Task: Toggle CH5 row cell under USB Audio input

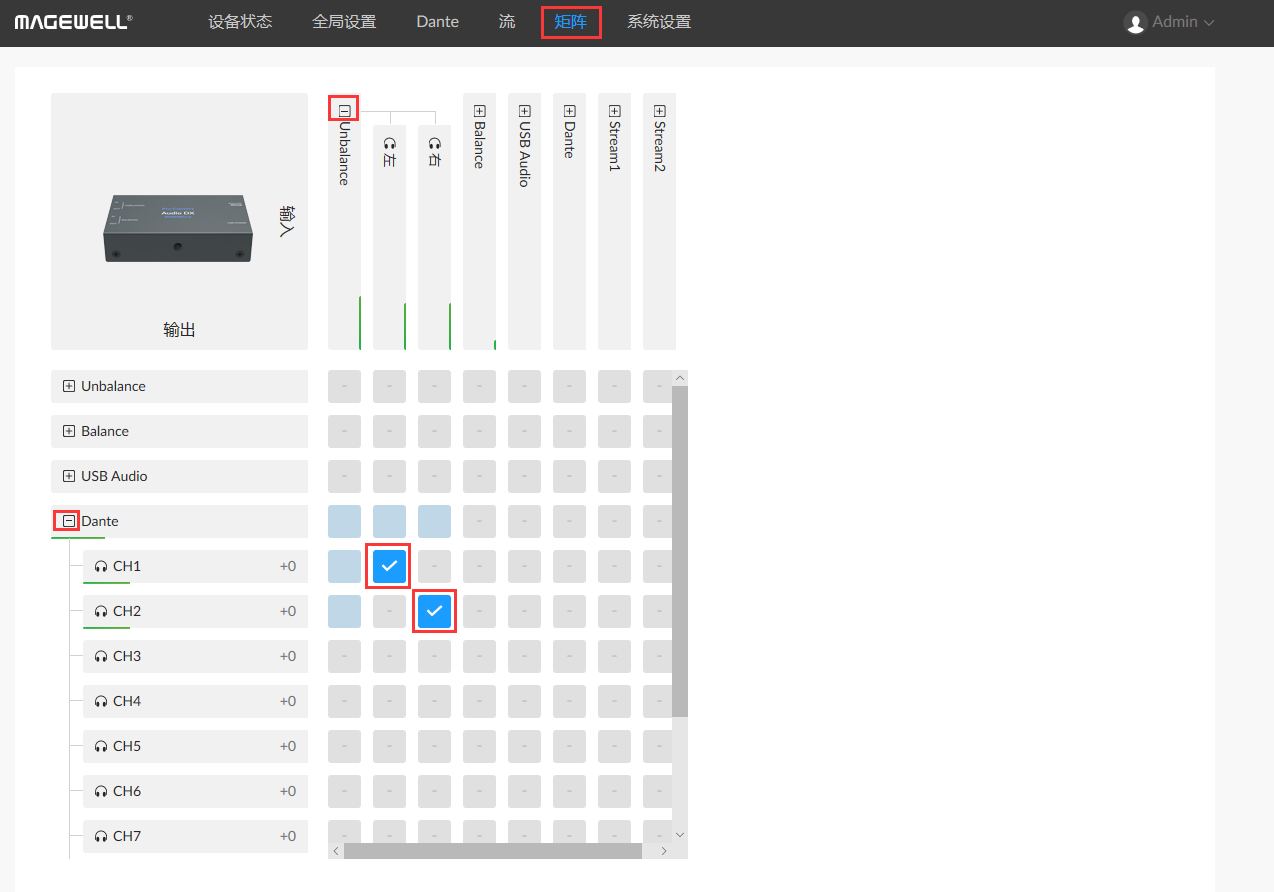Action: 524,746
